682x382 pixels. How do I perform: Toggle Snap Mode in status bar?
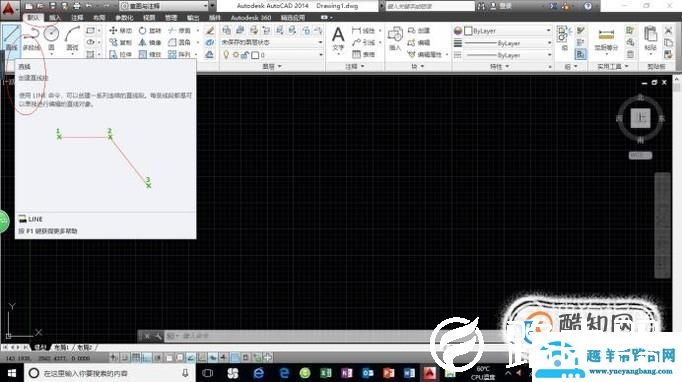click(124, 358)
